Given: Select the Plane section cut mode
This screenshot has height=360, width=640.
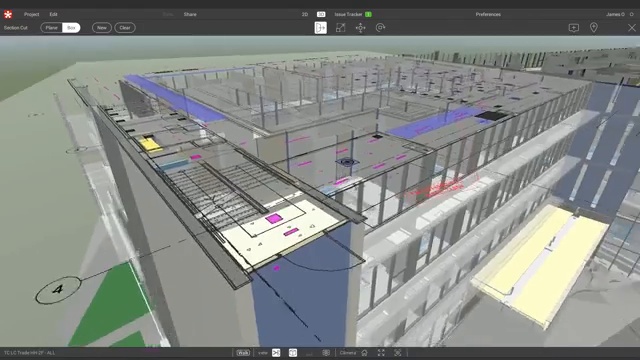Looking at the screenshot, I should pyautogui.click(x=51, y=28).
